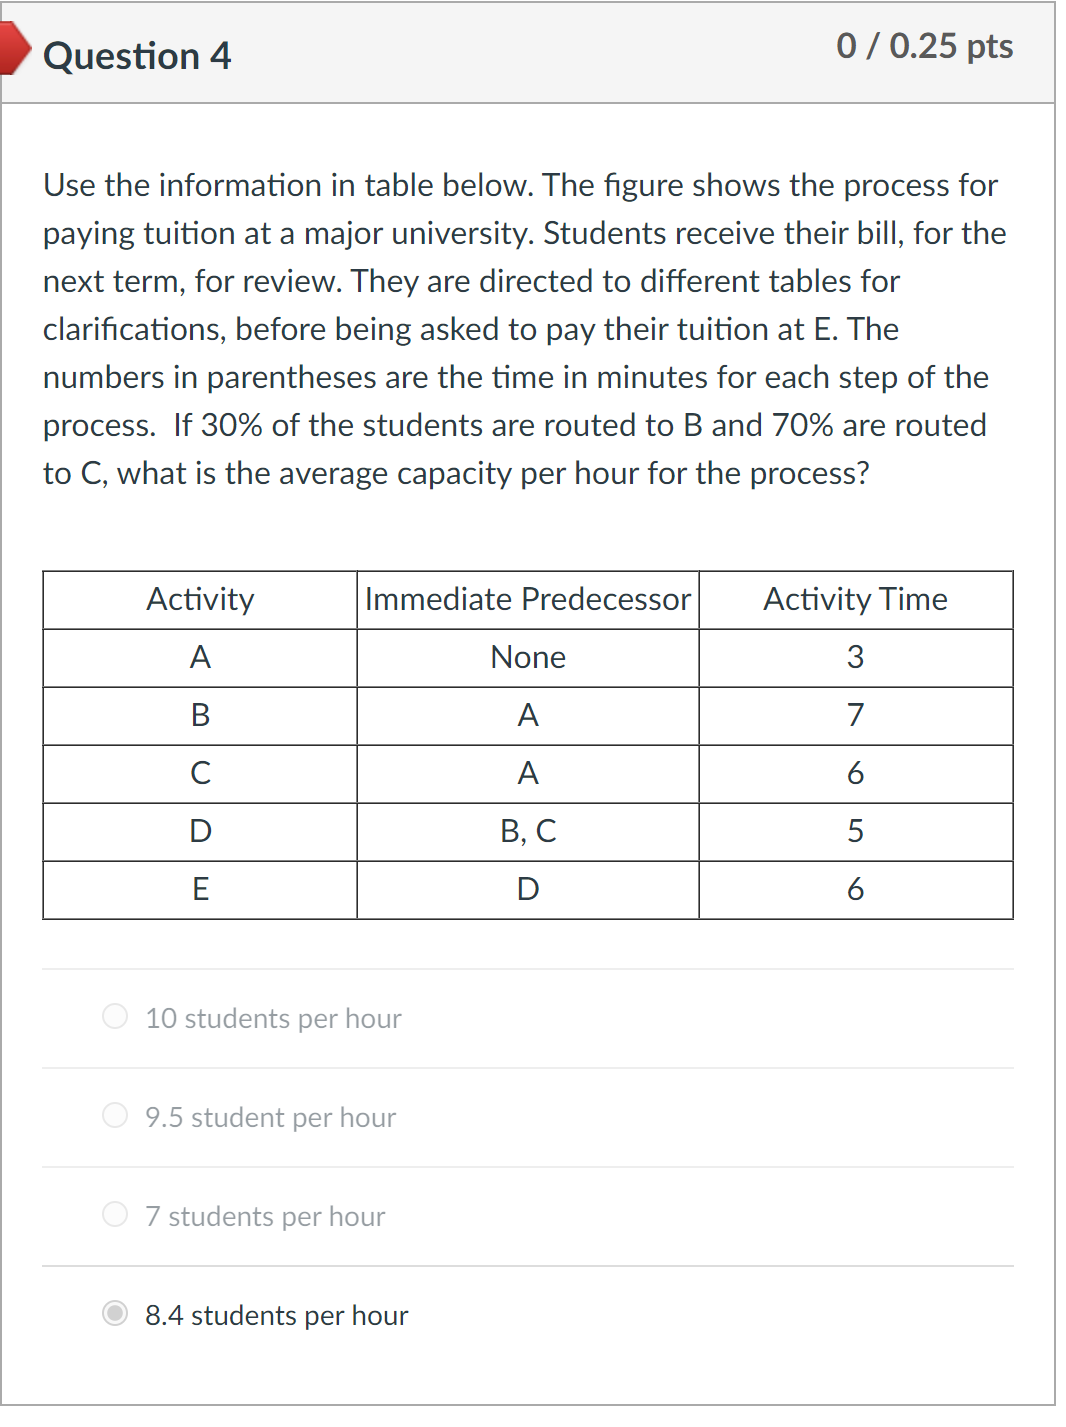Select the B, C predecessor cell
This screenshot has height=1427, width=1066.
click(x=528, y=831)
